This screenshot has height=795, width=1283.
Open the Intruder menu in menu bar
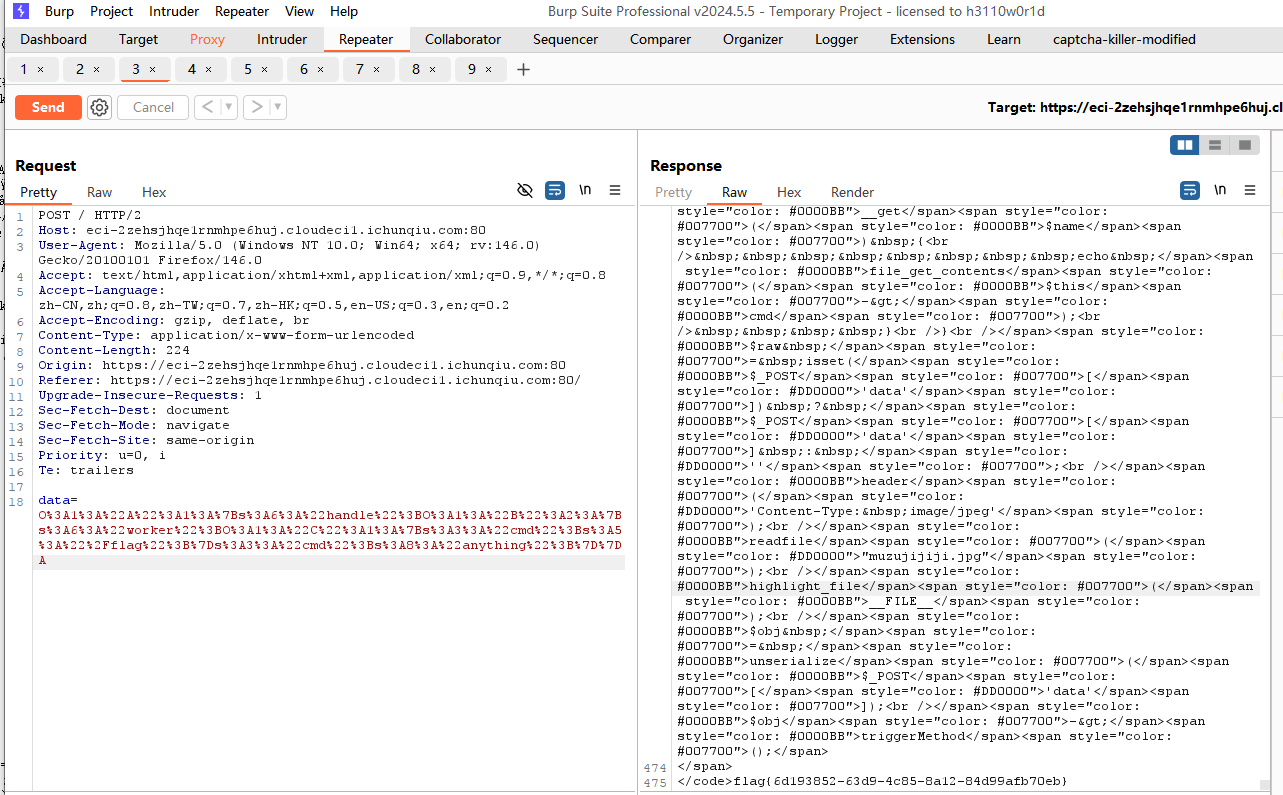coord(174,12)
